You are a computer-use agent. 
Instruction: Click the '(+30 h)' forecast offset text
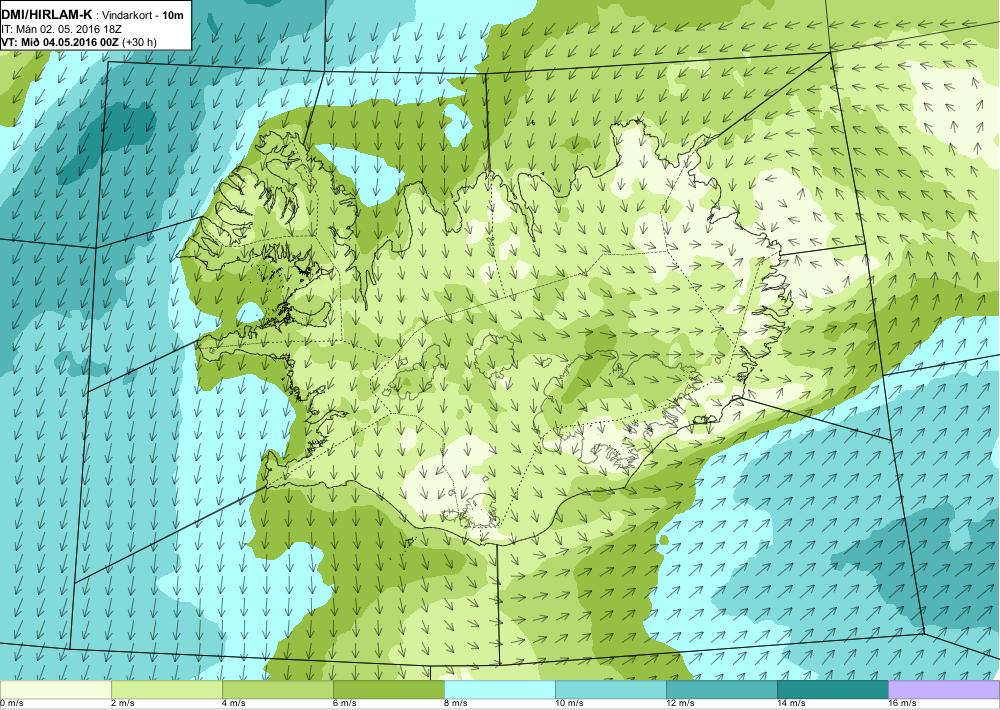pyautogui.click(x=139, y=42)
